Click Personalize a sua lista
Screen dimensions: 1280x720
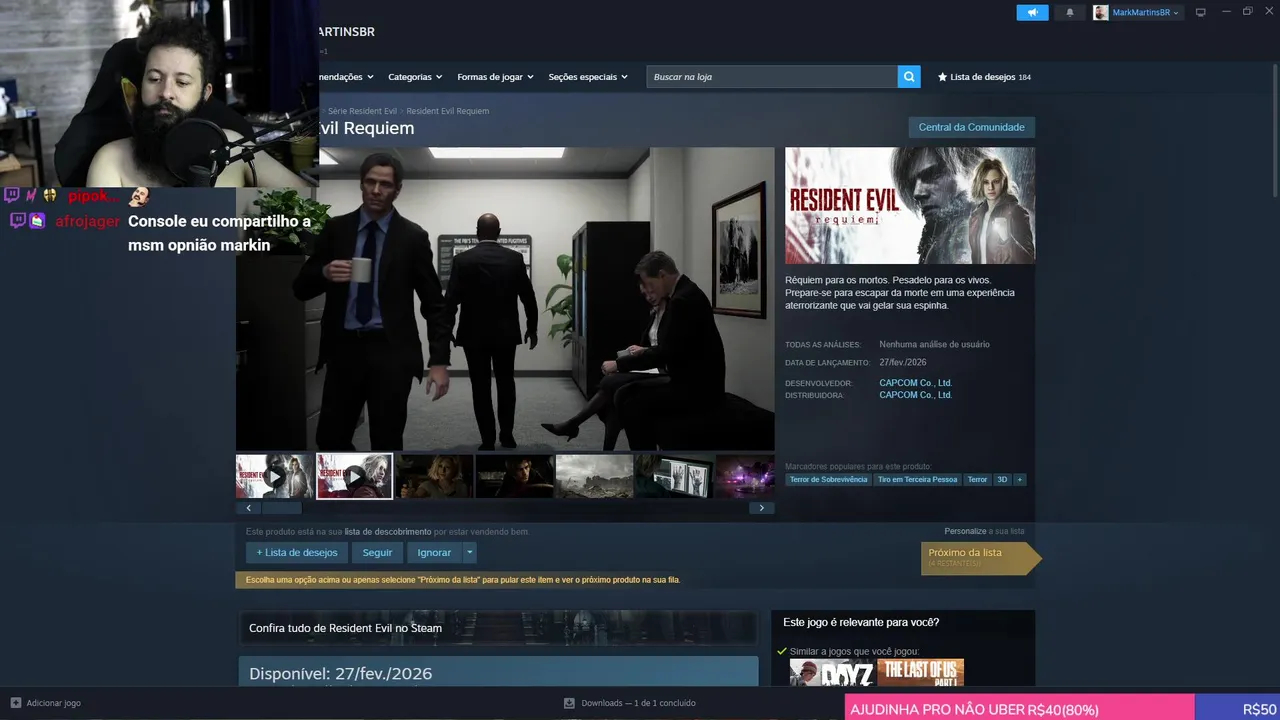pyautogui.click(x=984, y=531)
